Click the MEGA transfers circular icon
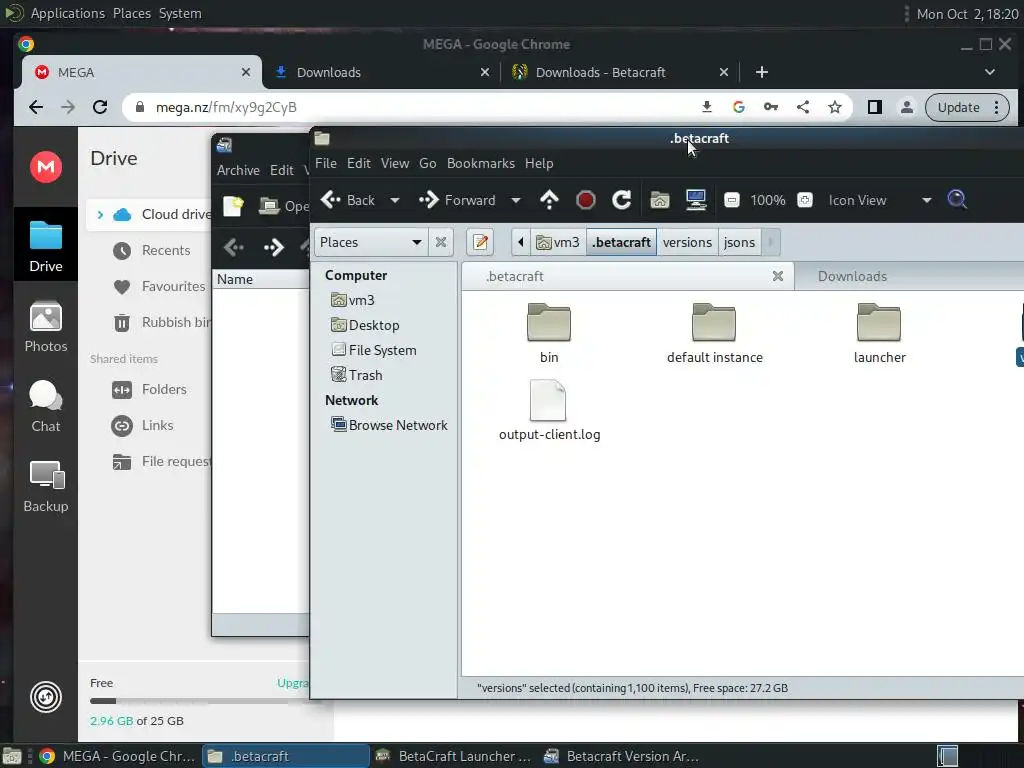This screenshot has width=1024, height=768. [x=46, y=697]
